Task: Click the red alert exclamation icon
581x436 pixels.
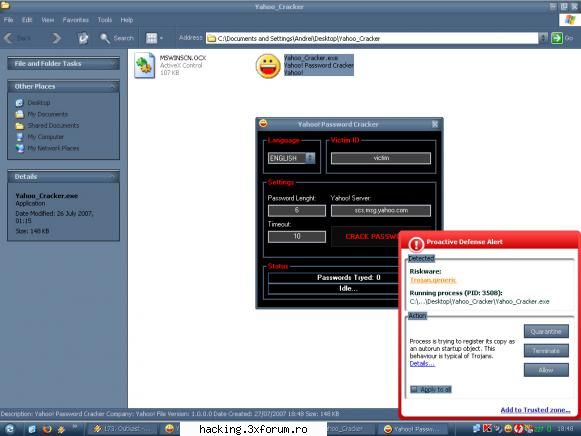Action: pyautogui.click(x=416, y=244)
